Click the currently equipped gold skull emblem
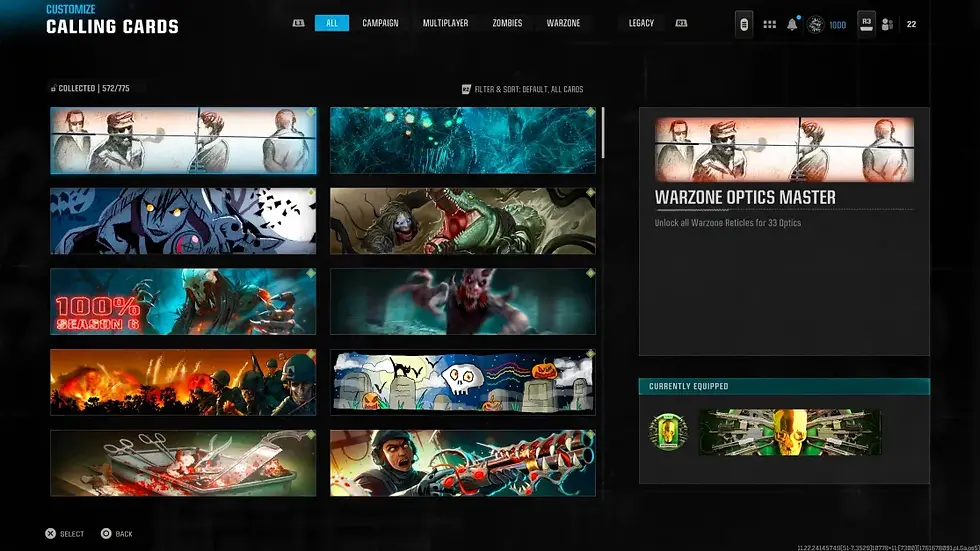Screen dimensions: 980x551 [669, 432]
